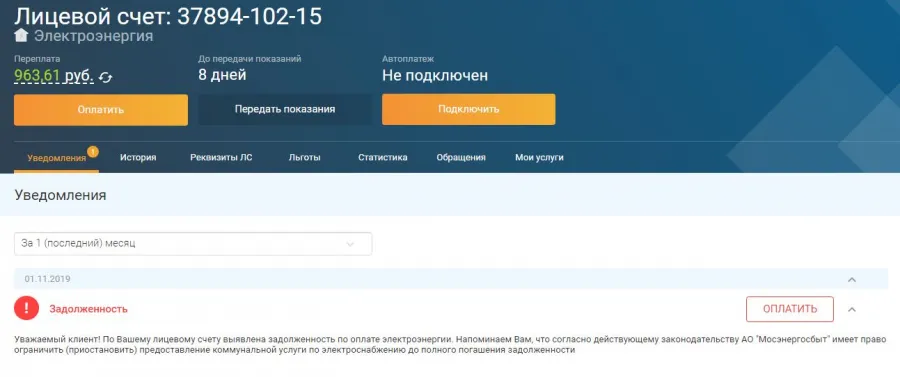Open the Мои услуги tab

click(x=539, y=157)
